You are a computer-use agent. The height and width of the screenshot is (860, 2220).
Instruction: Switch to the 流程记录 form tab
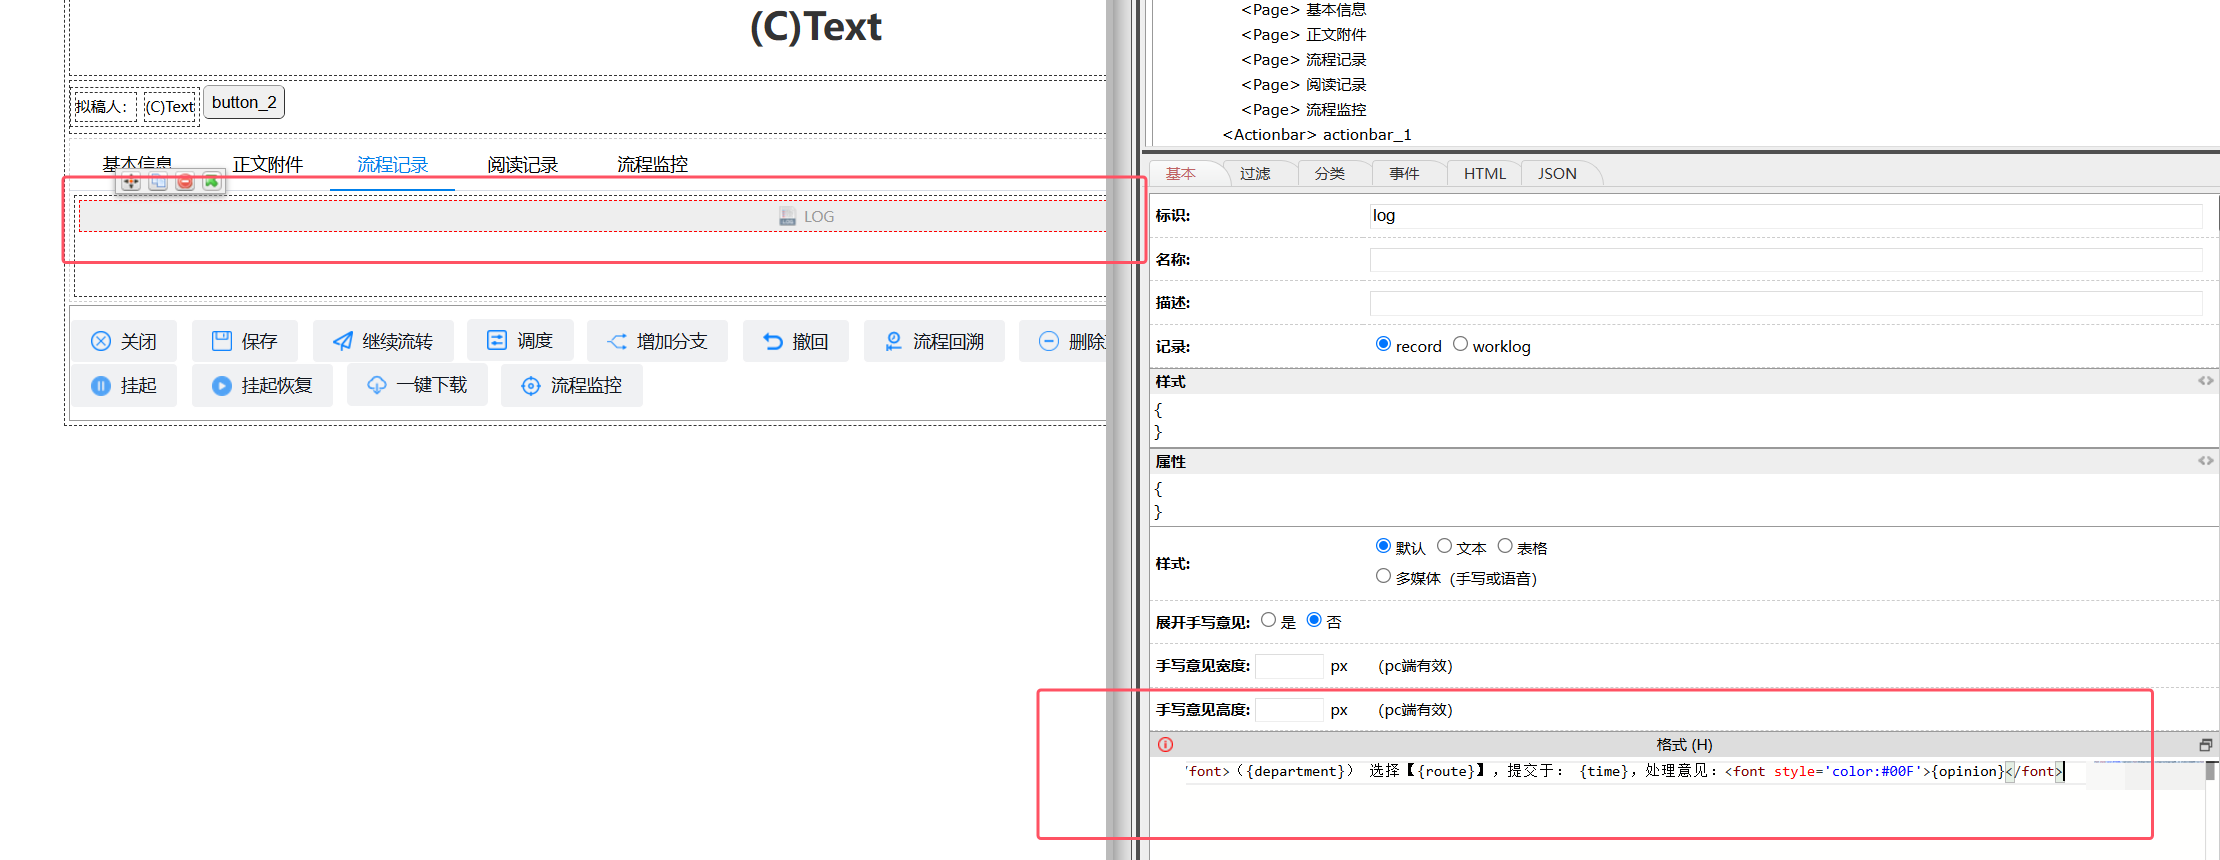point(393,165)
